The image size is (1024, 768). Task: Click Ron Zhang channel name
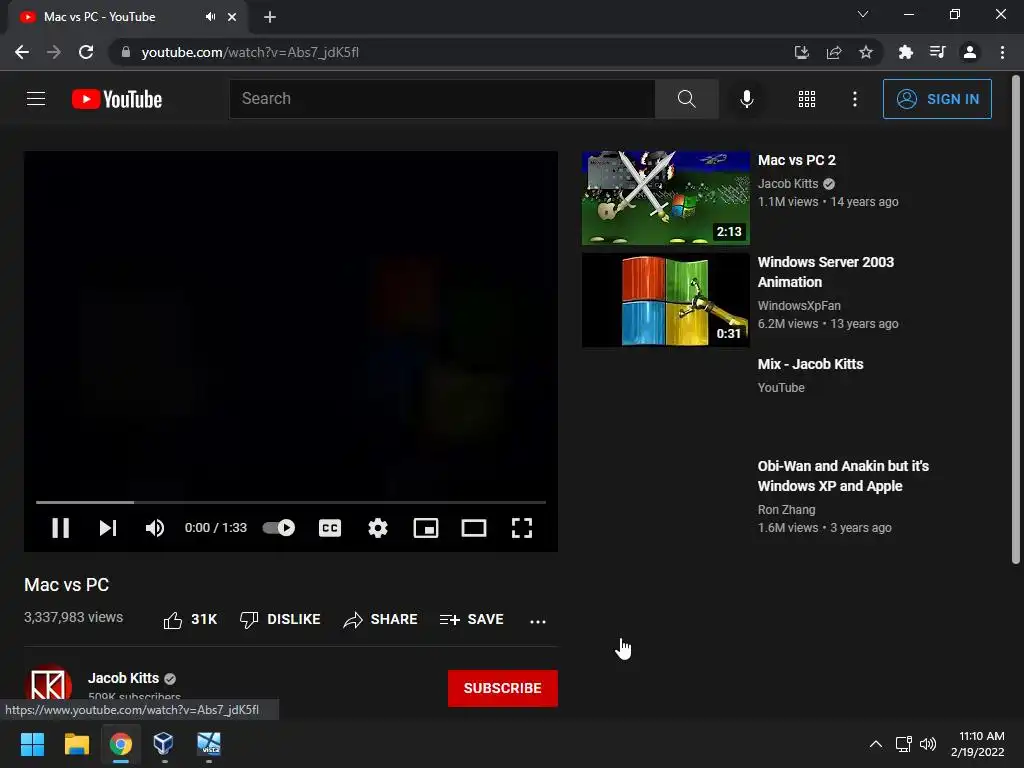(786, 509)
